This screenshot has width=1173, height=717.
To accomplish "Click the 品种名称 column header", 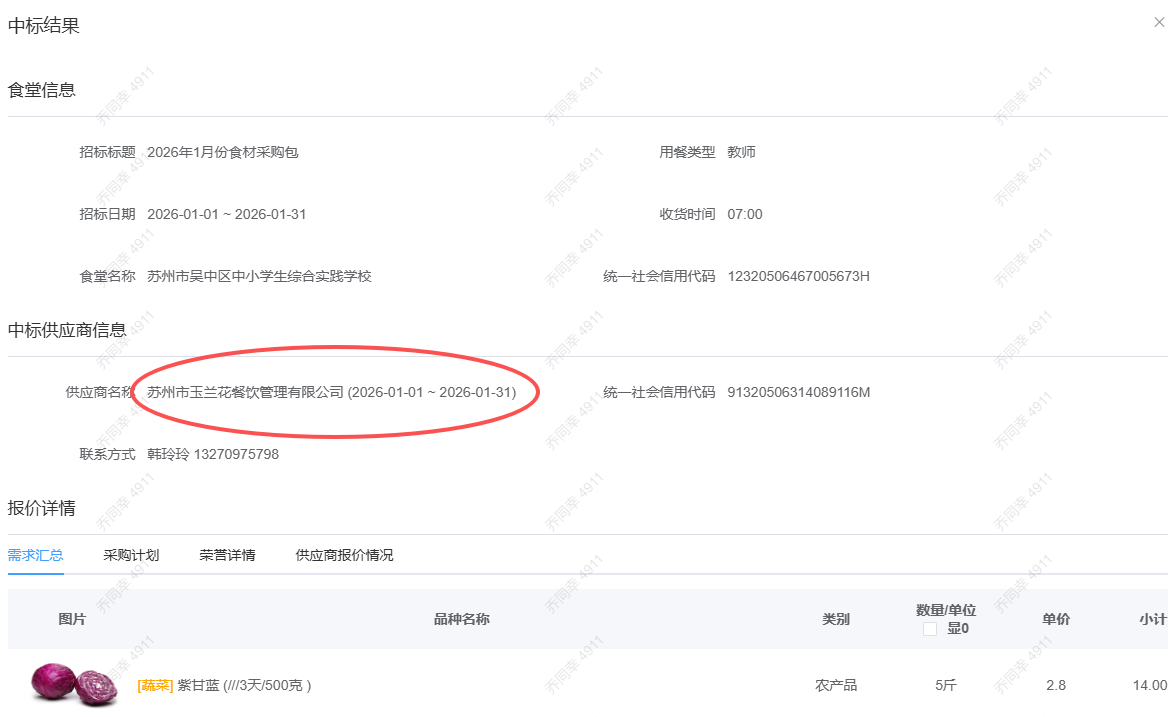I will pos(461,619).
